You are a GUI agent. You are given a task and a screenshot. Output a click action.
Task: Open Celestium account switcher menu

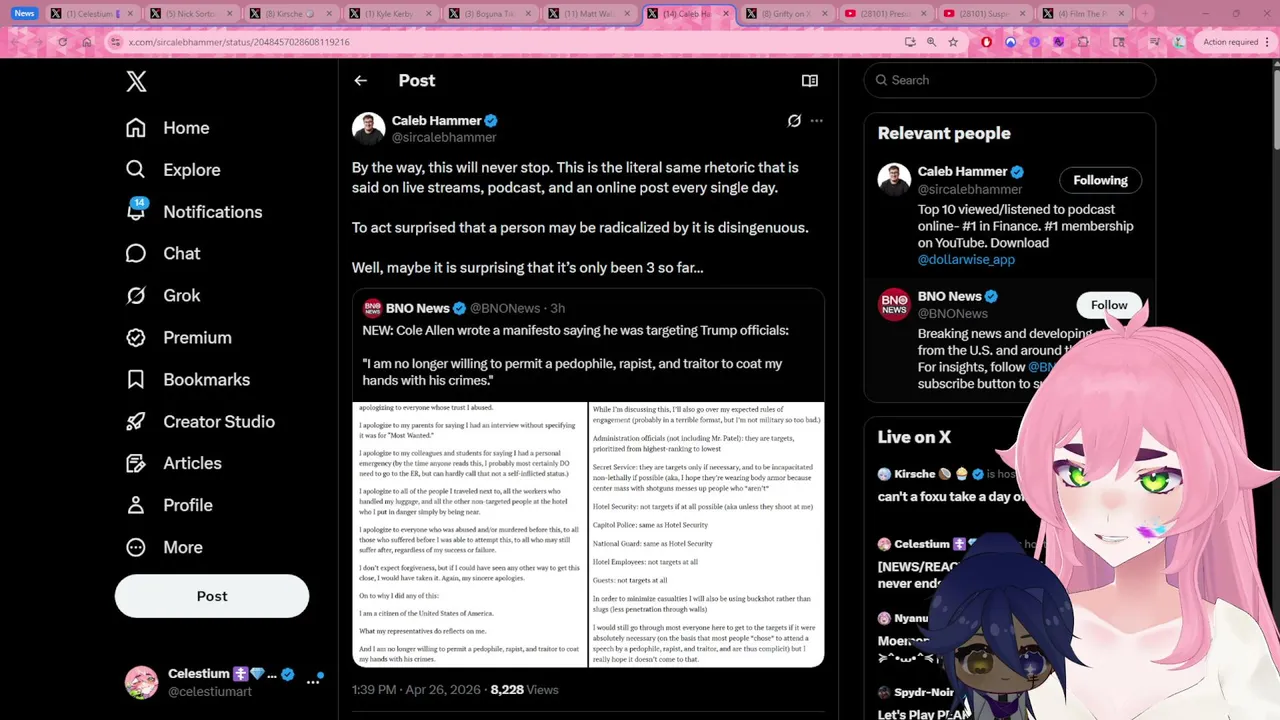[x=222, y=682]
